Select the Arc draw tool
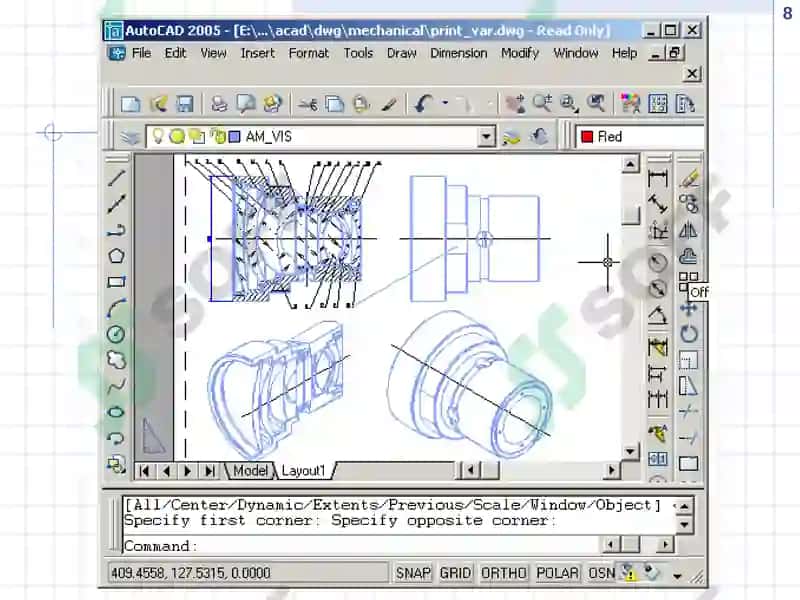 [x=116, y=308]
